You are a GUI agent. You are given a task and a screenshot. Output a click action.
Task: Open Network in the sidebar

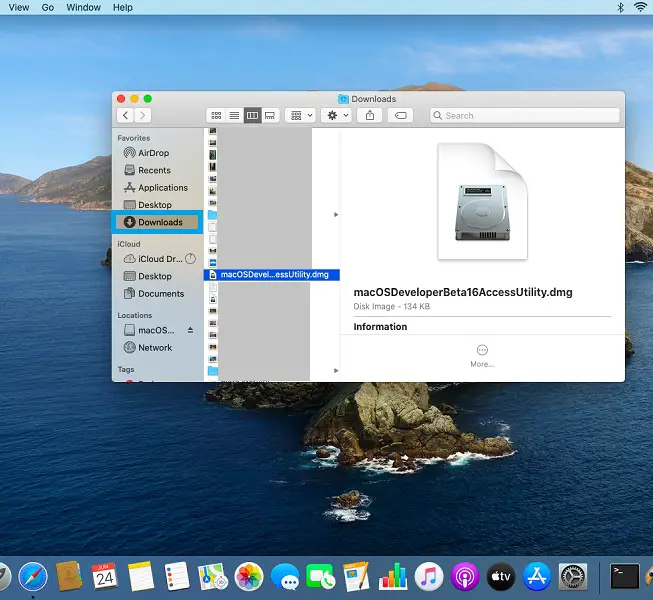148,348
